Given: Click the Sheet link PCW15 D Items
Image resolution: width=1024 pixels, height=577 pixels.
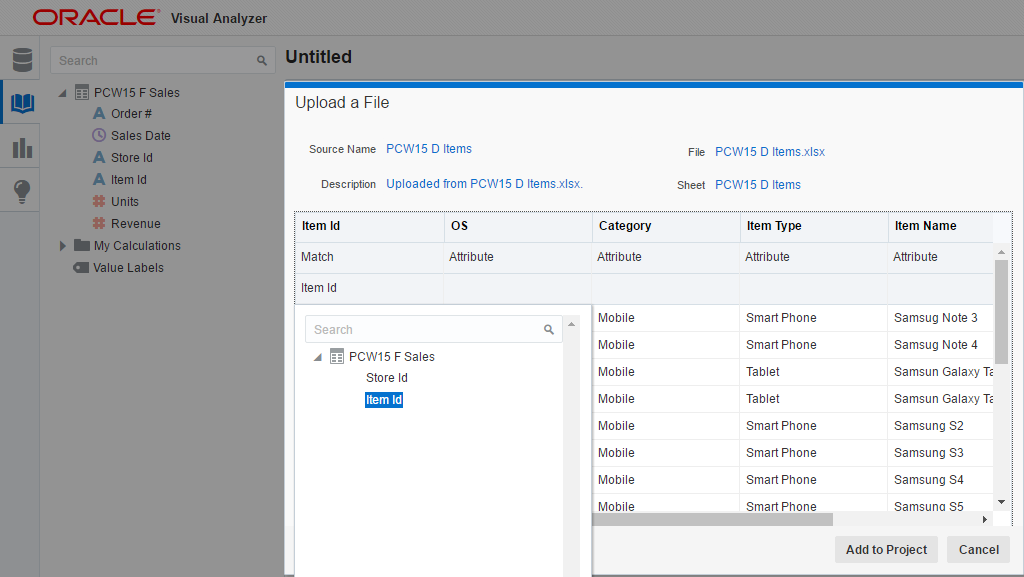Looking at the screenshot, I should [758, 185].
